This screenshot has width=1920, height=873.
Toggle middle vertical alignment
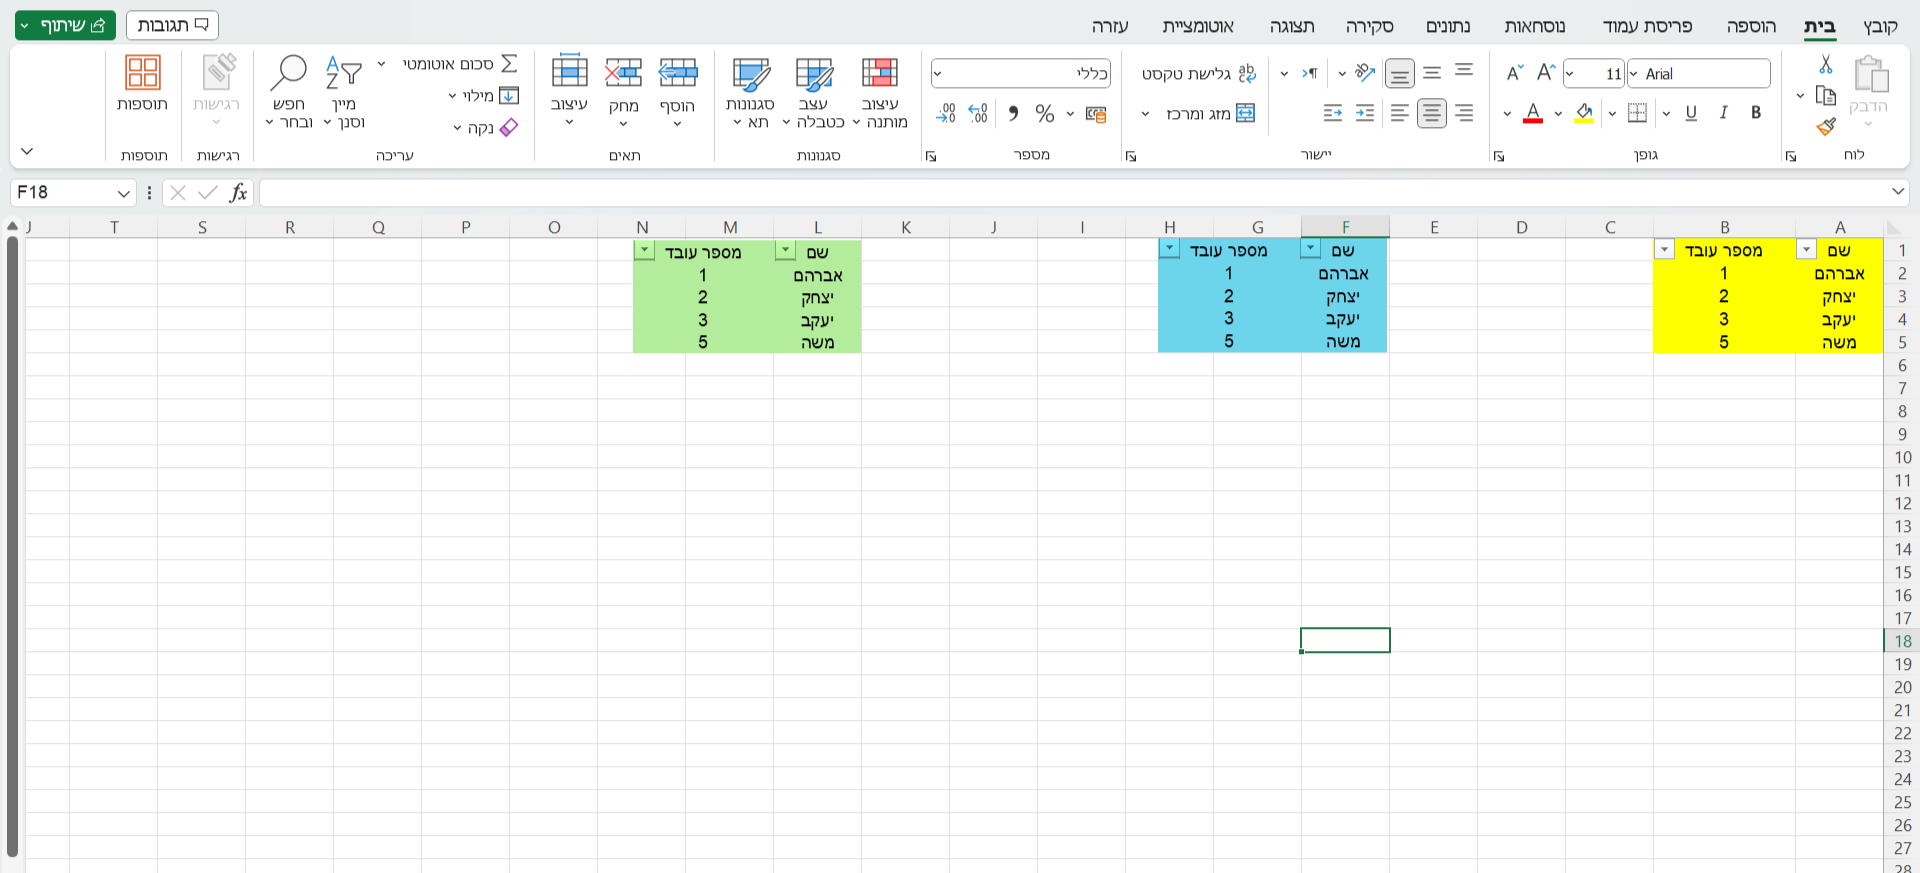click(x=1432, y=72)
